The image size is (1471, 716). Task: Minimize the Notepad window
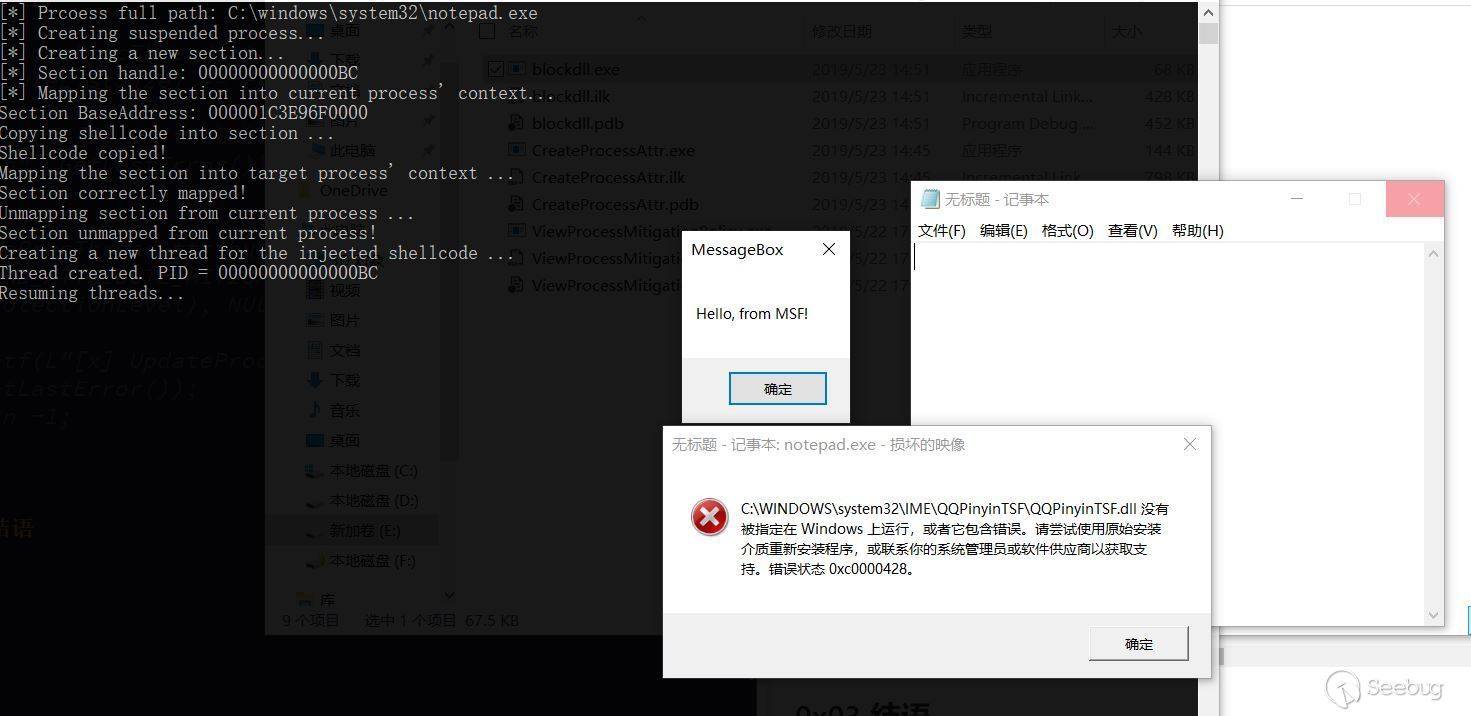(1297, 199)
